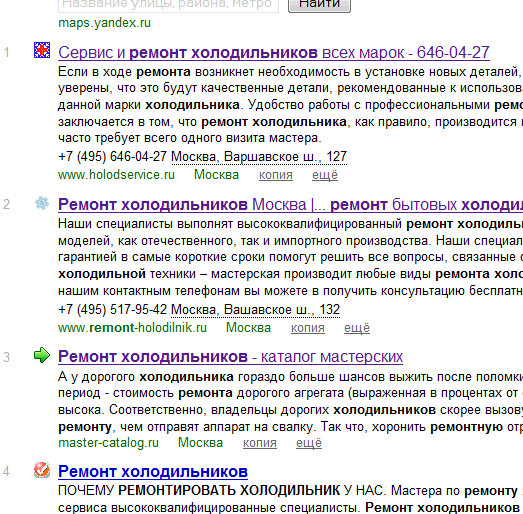Click the Найти button
This screenshot has height=514, width=523.
pos(320,5)
